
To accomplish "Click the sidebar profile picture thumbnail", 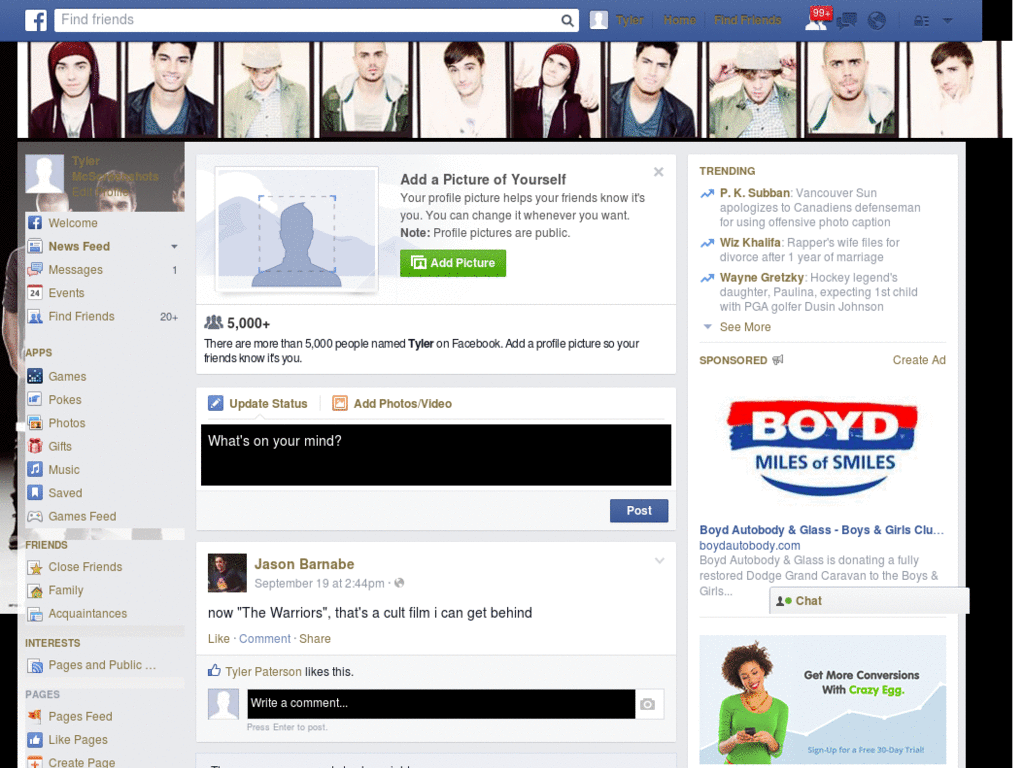I will click(x=44, y=174).
